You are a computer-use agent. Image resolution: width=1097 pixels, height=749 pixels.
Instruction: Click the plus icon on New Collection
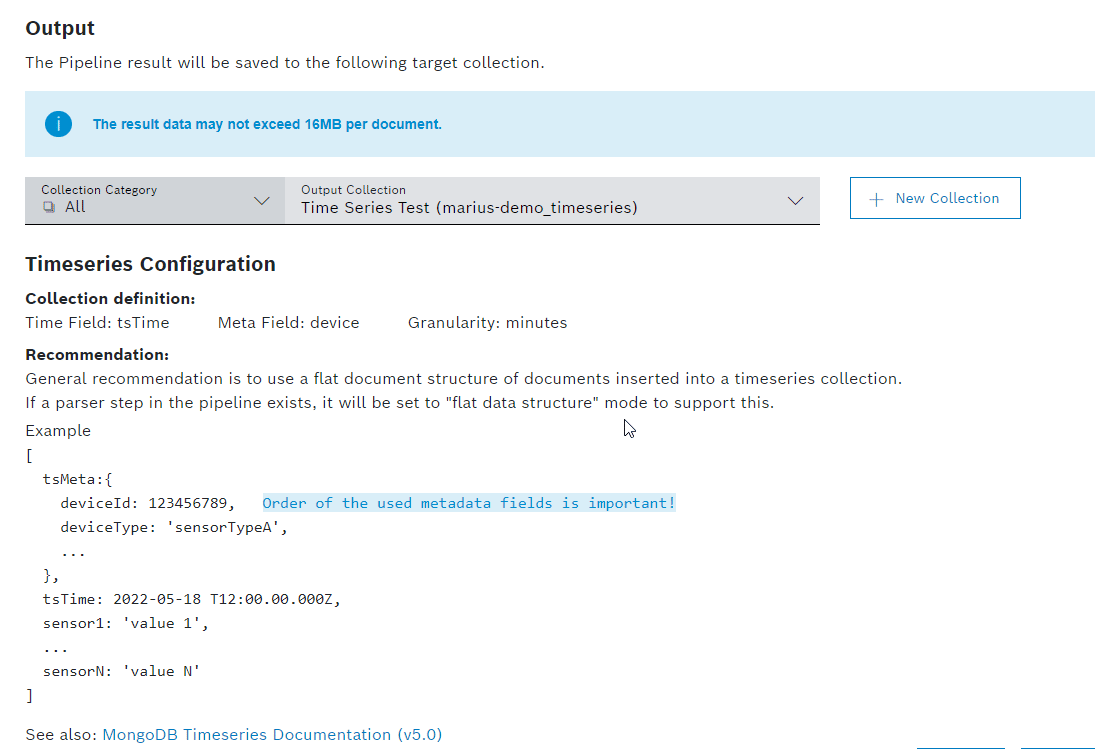pos(877,199)
